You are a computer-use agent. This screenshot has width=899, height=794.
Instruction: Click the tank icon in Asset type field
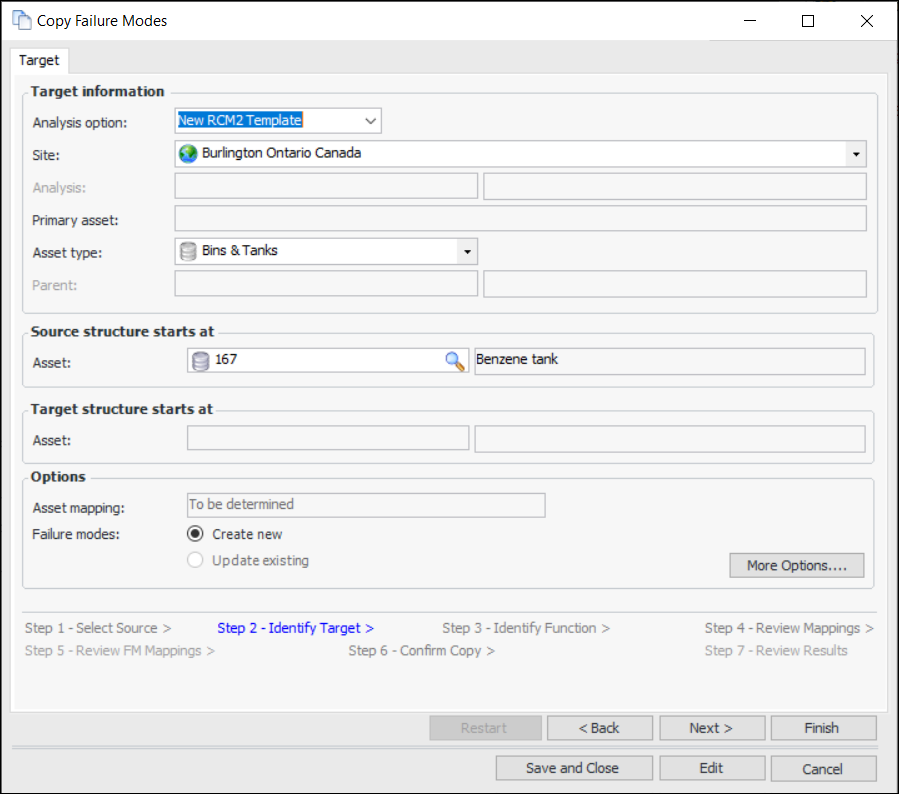(x=188, y=251)
